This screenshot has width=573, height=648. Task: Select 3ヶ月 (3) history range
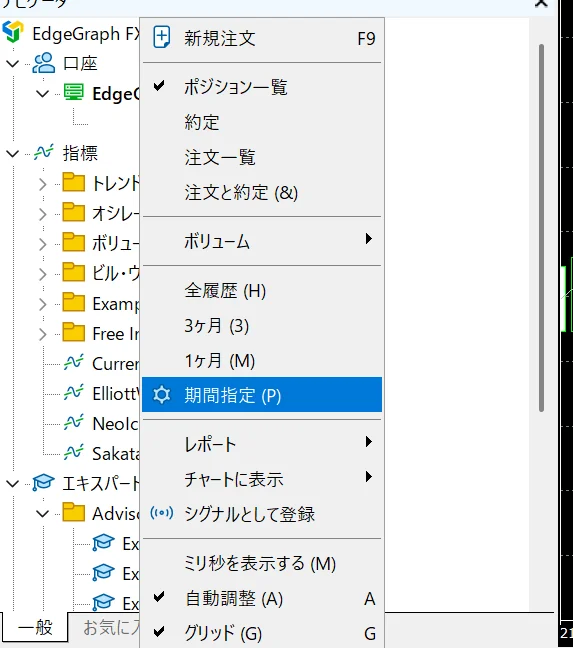(x=262, y=326)
